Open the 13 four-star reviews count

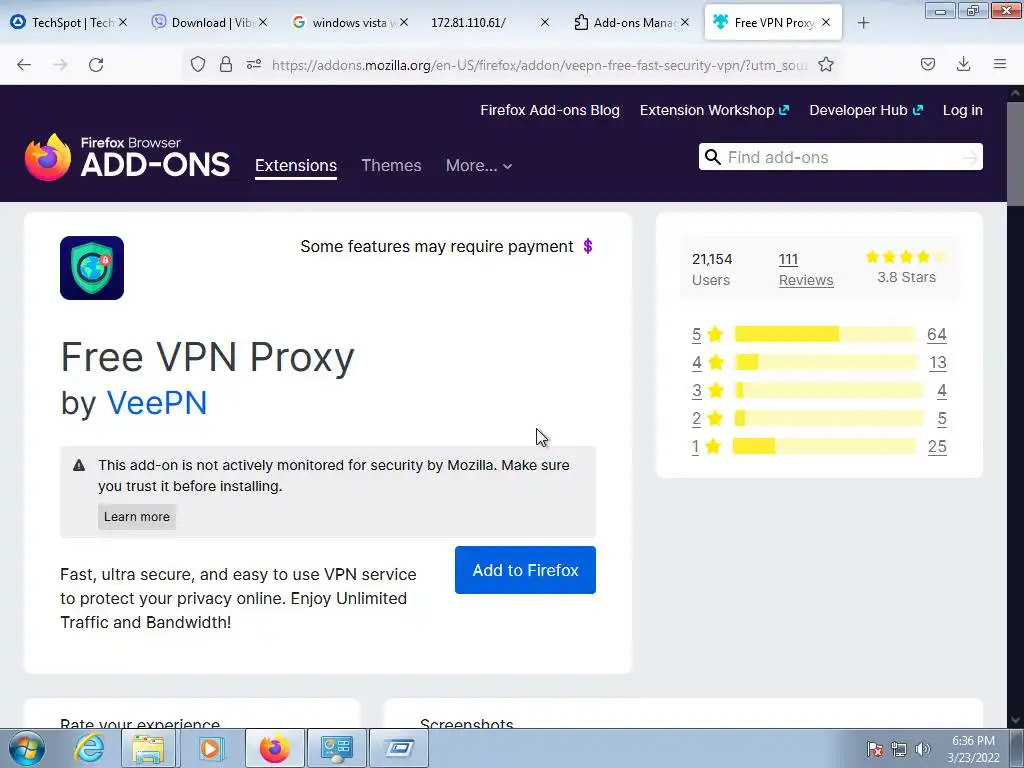point(938,362)
